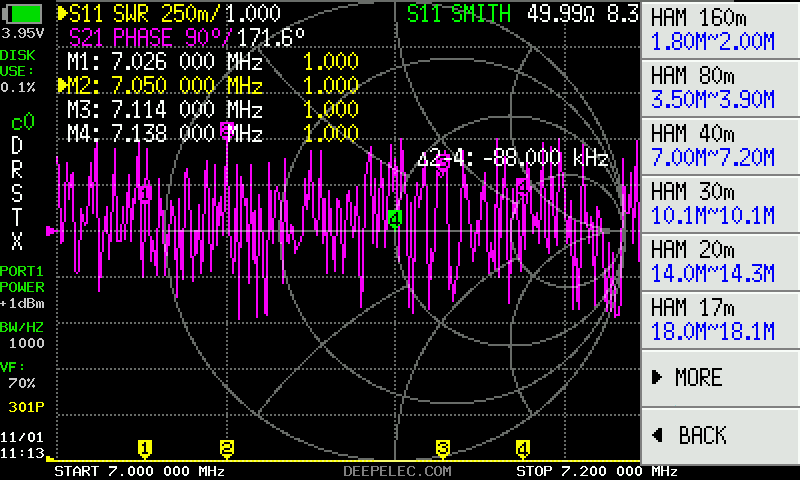Click the Δ2-4 -88.000 kHz delta readout

coord(513,159)
